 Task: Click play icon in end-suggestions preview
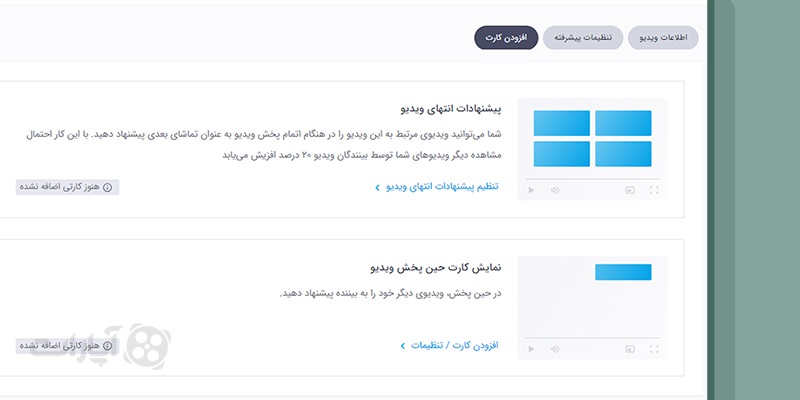(x=531, y=190)
